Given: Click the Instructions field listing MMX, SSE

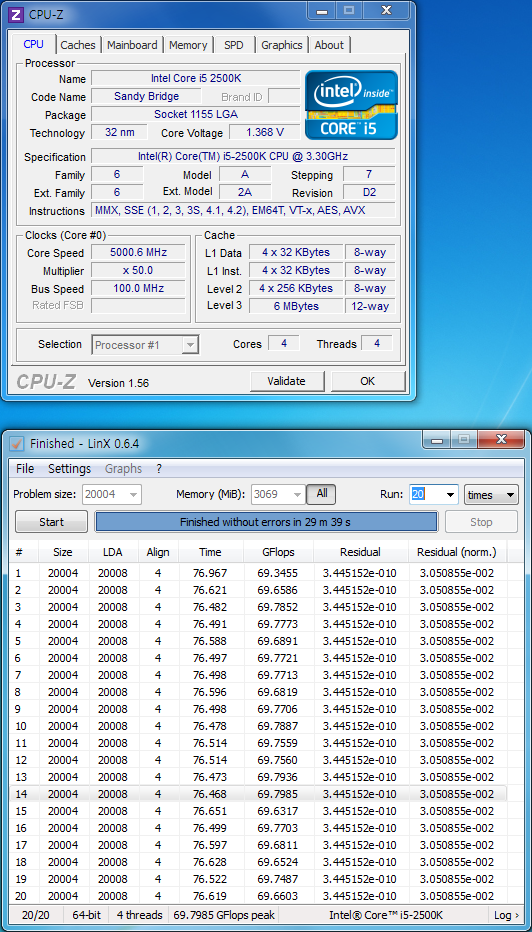Looking at the screenshot, I should pyautogui.click(x=243, y=210).
